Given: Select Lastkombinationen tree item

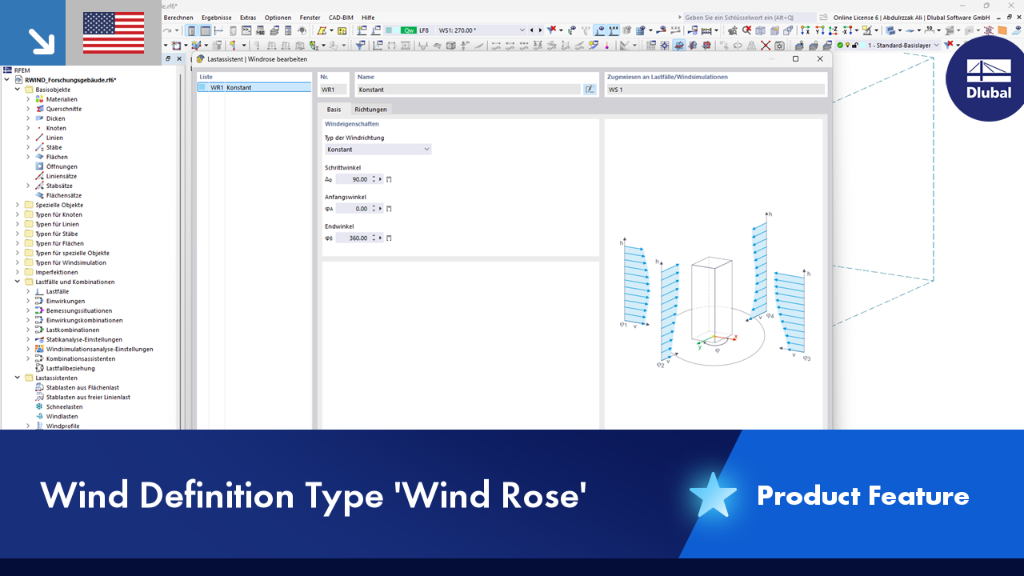Looking at the screenshot, I should tap(72, 330).
